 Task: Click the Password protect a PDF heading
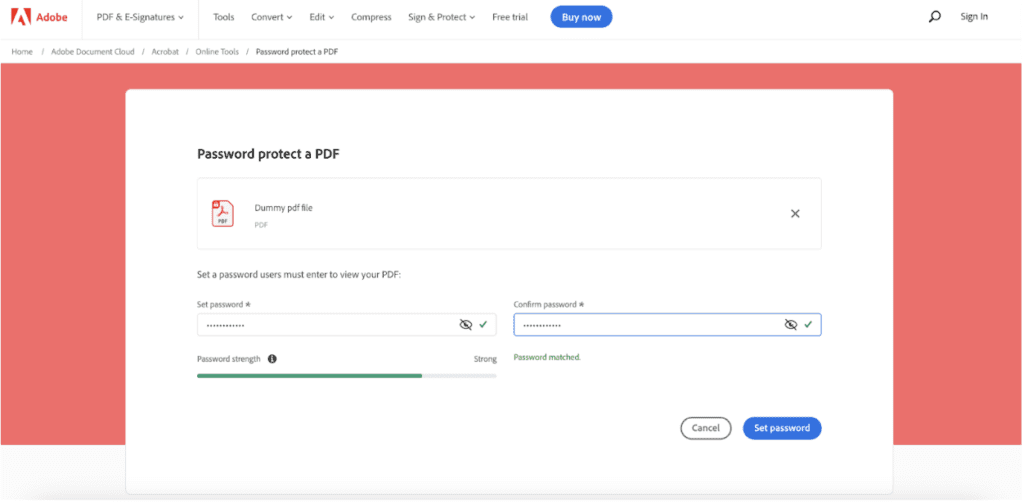[268, 155]
